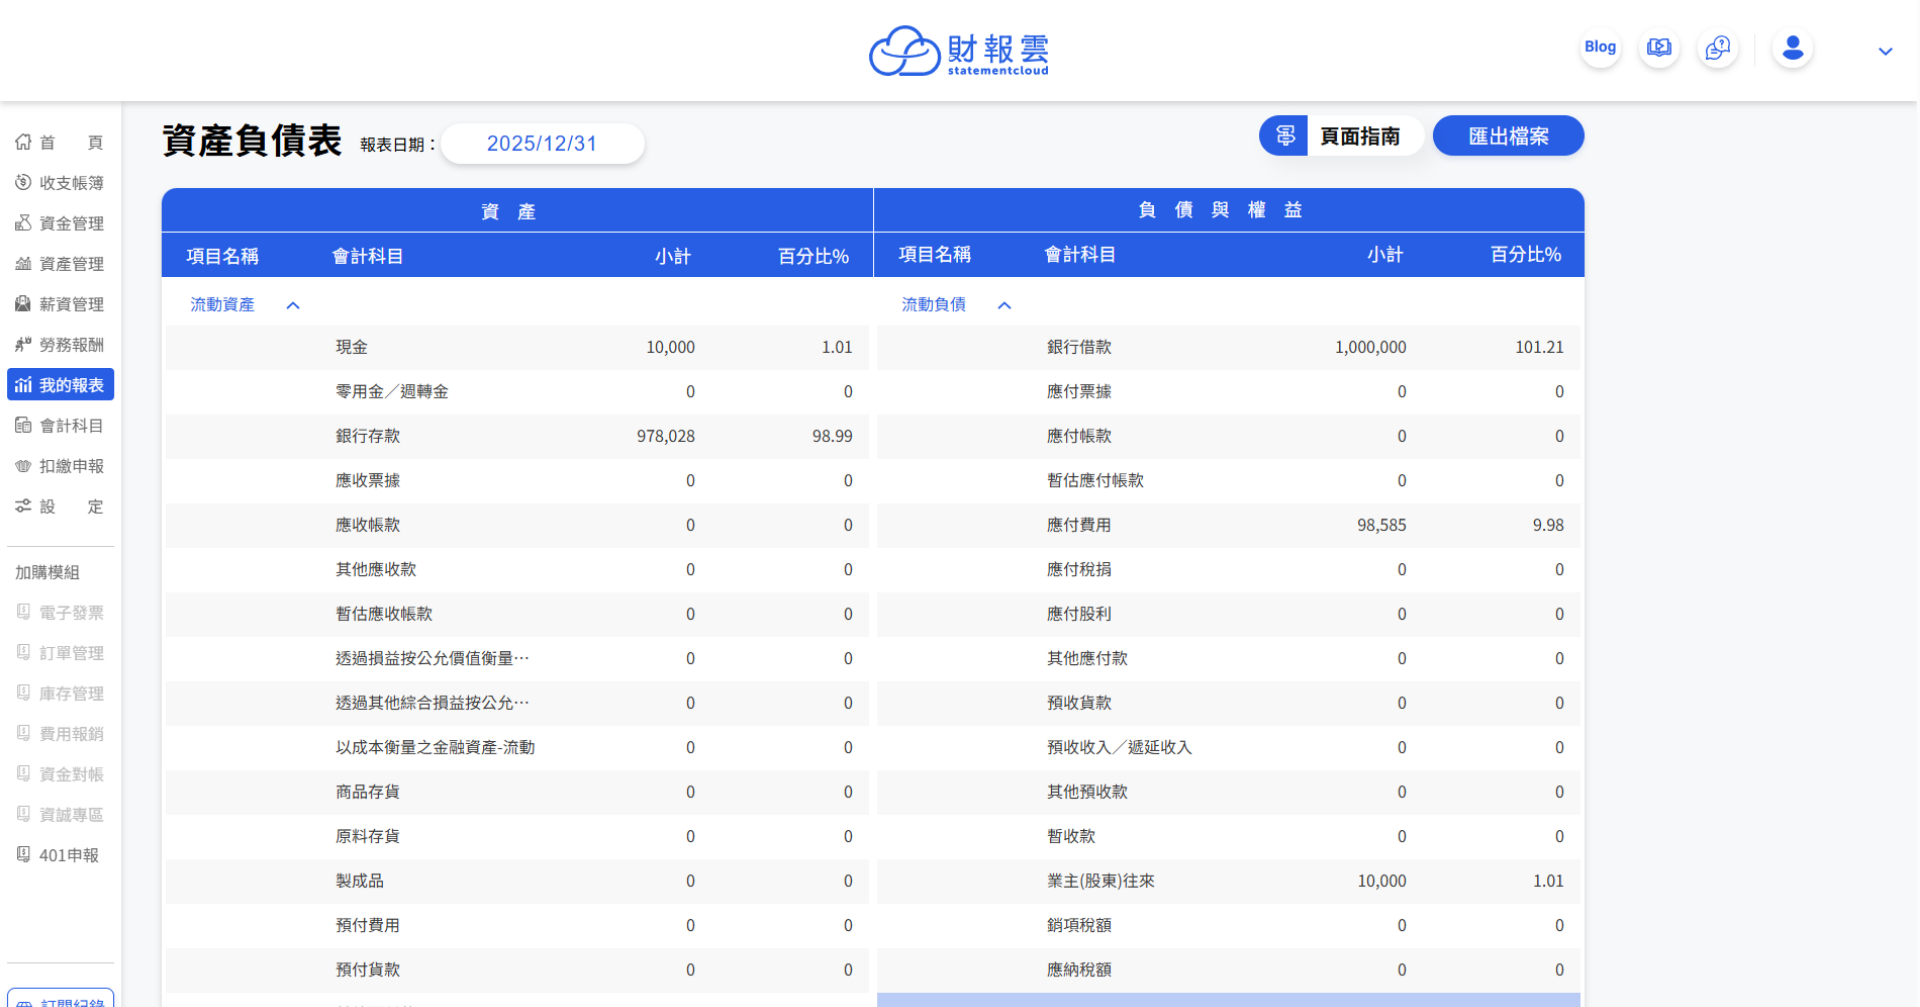Click the 暫估應收帳款 account row
This screenshot has width=1920, height=1007.
coord(517,614)
